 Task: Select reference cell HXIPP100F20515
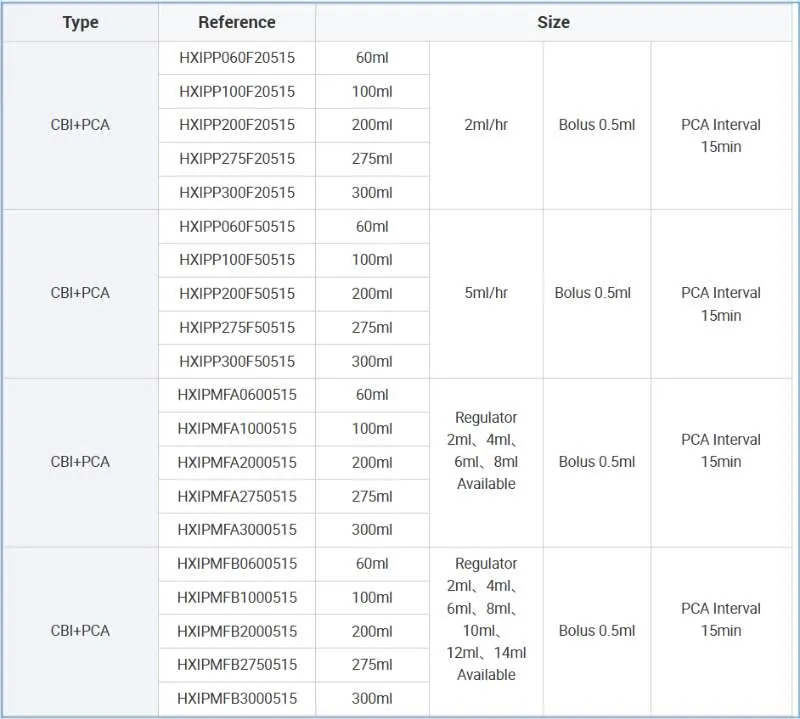[x=237, y=92]
